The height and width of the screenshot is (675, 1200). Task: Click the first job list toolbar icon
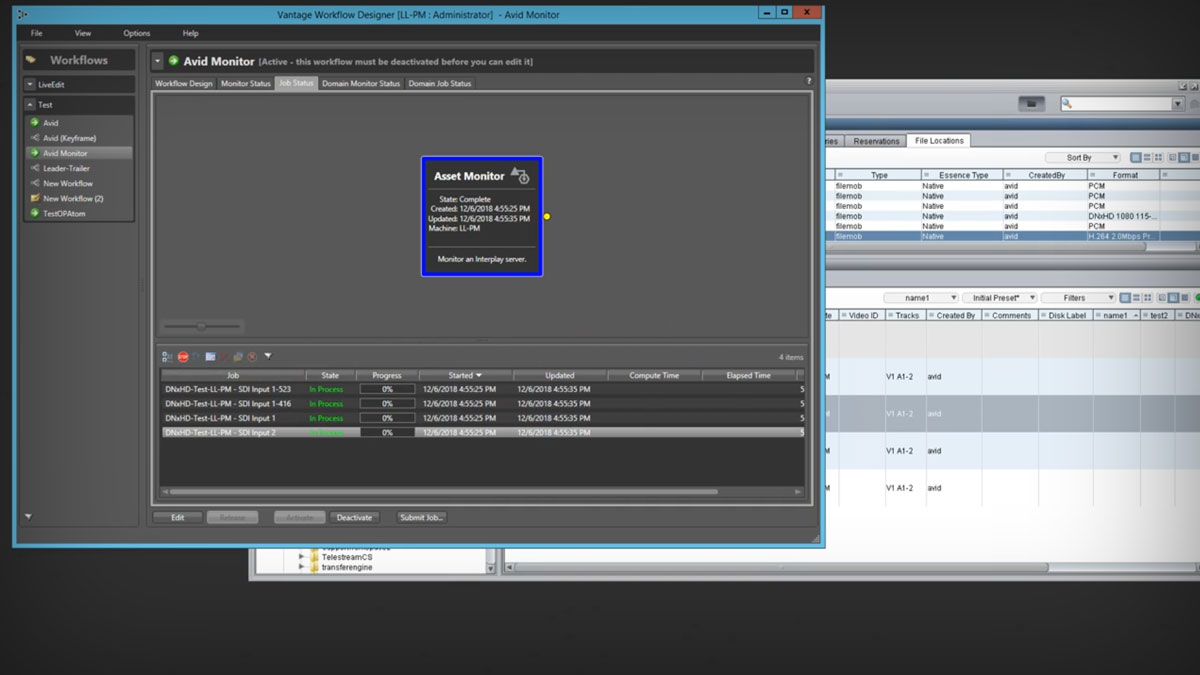168,356
